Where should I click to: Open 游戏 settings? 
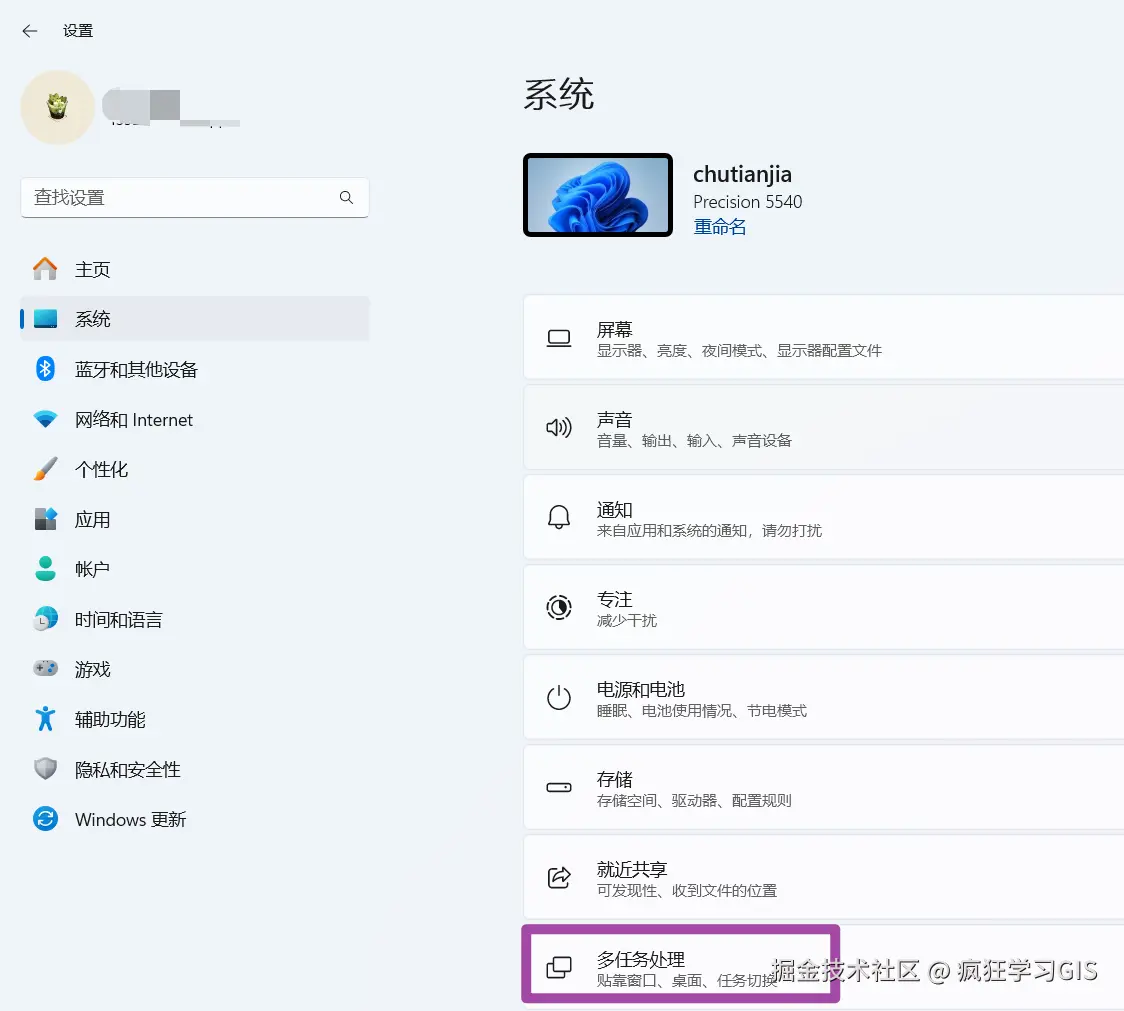point(195,669)
